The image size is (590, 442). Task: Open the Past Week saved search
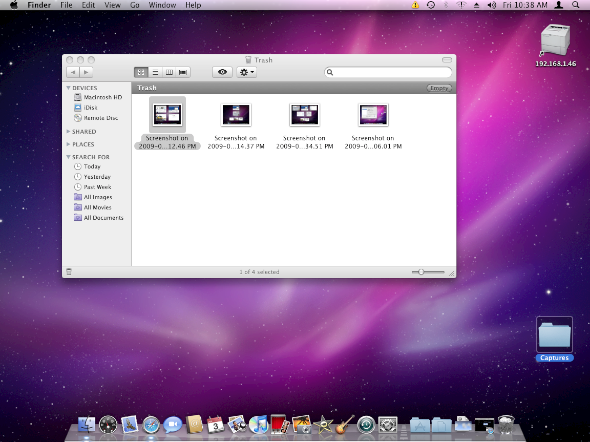[93, 187]
